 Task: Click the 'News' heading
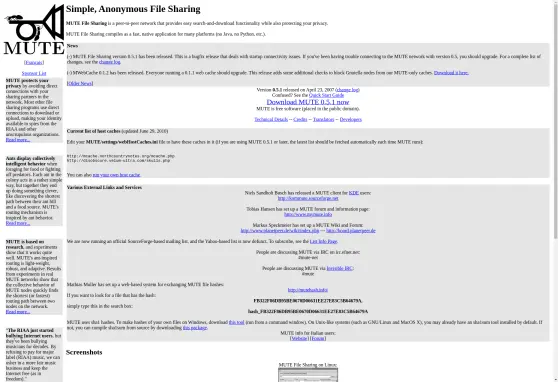[72, 46]
